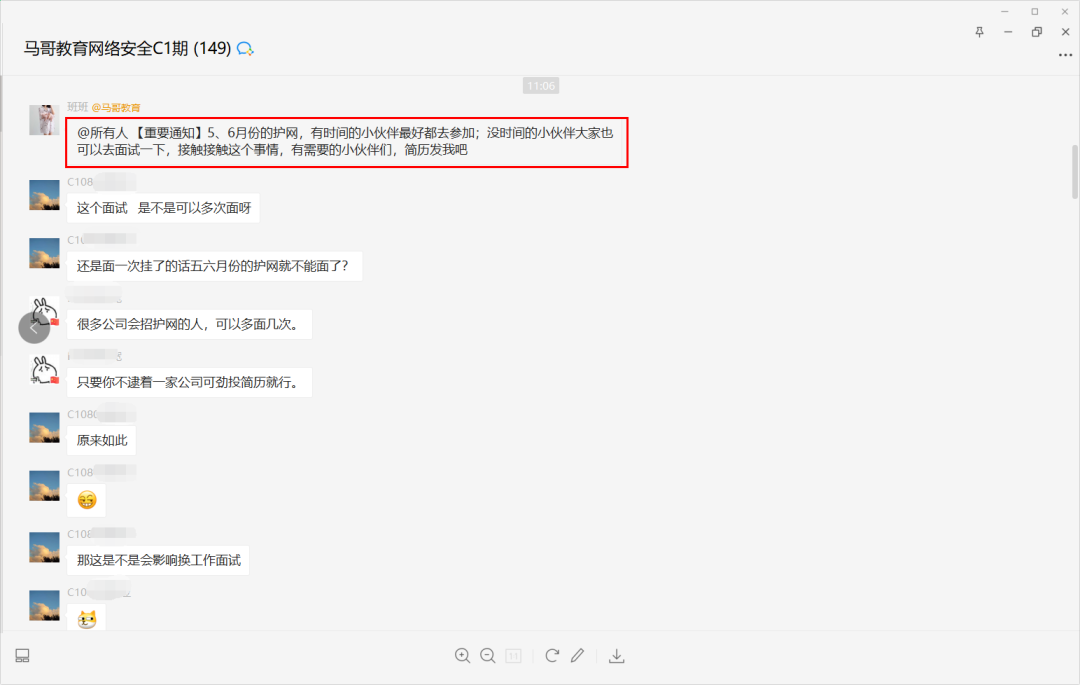Click the '原来如此' message bubble
Viewport: 1080px width, 685px height.
[x=102, y=440]
